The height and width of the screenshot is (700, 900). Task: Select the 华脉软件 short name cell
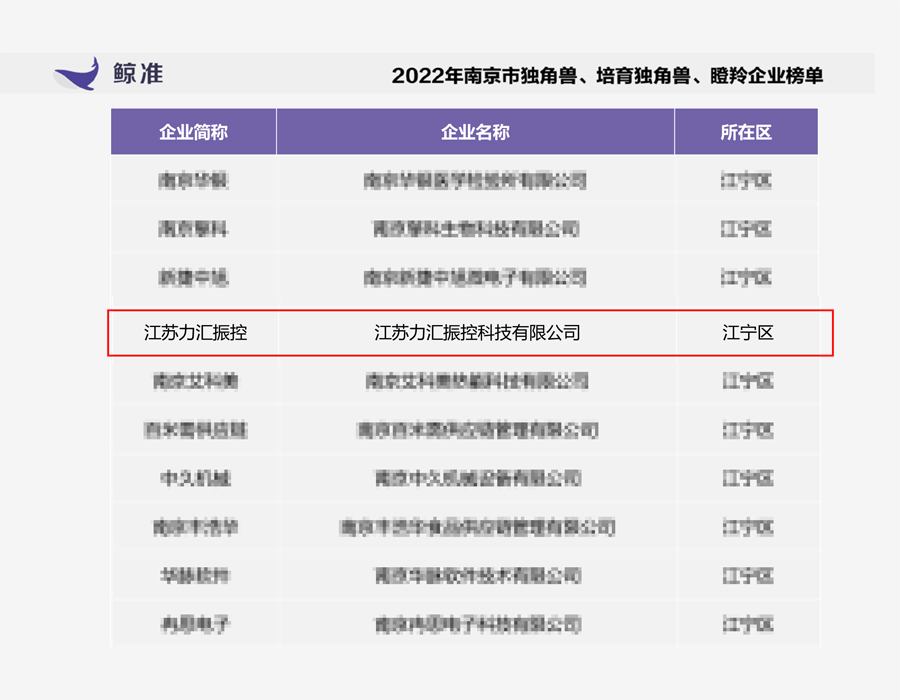tap(195, 576)
